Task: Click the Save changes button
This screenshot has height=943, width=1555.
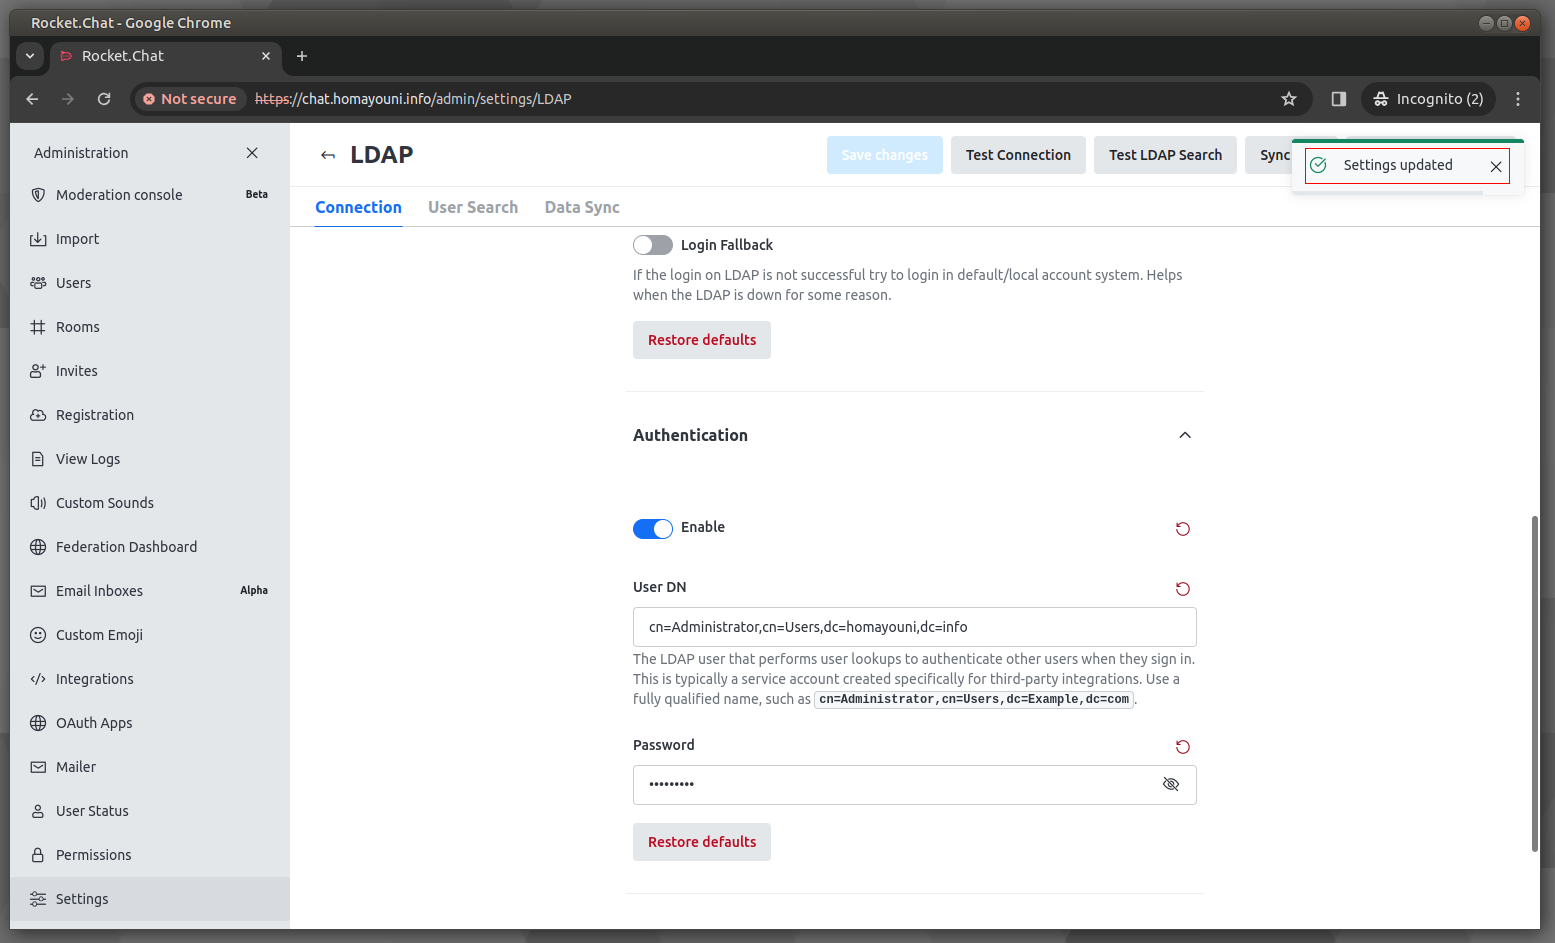Action: pos(885,155)
